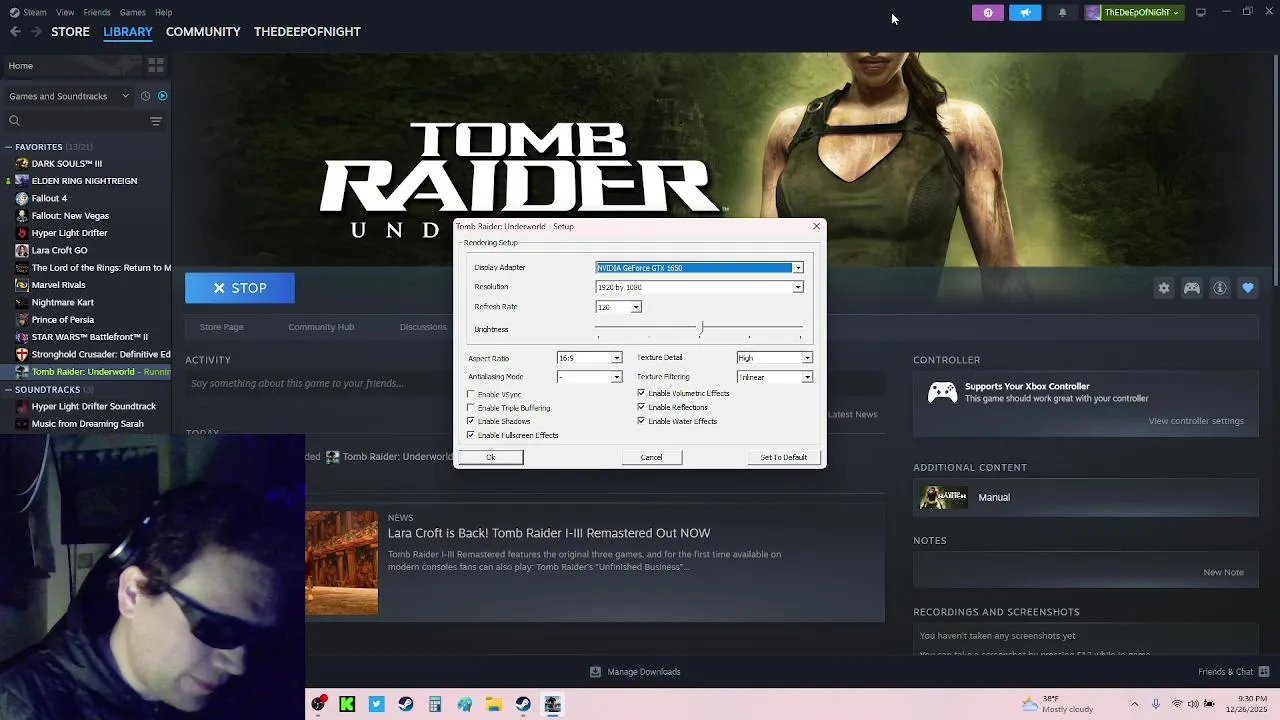
Task: Toggle Enable Water Effects checkbox
Action: [x=641, y=421]
